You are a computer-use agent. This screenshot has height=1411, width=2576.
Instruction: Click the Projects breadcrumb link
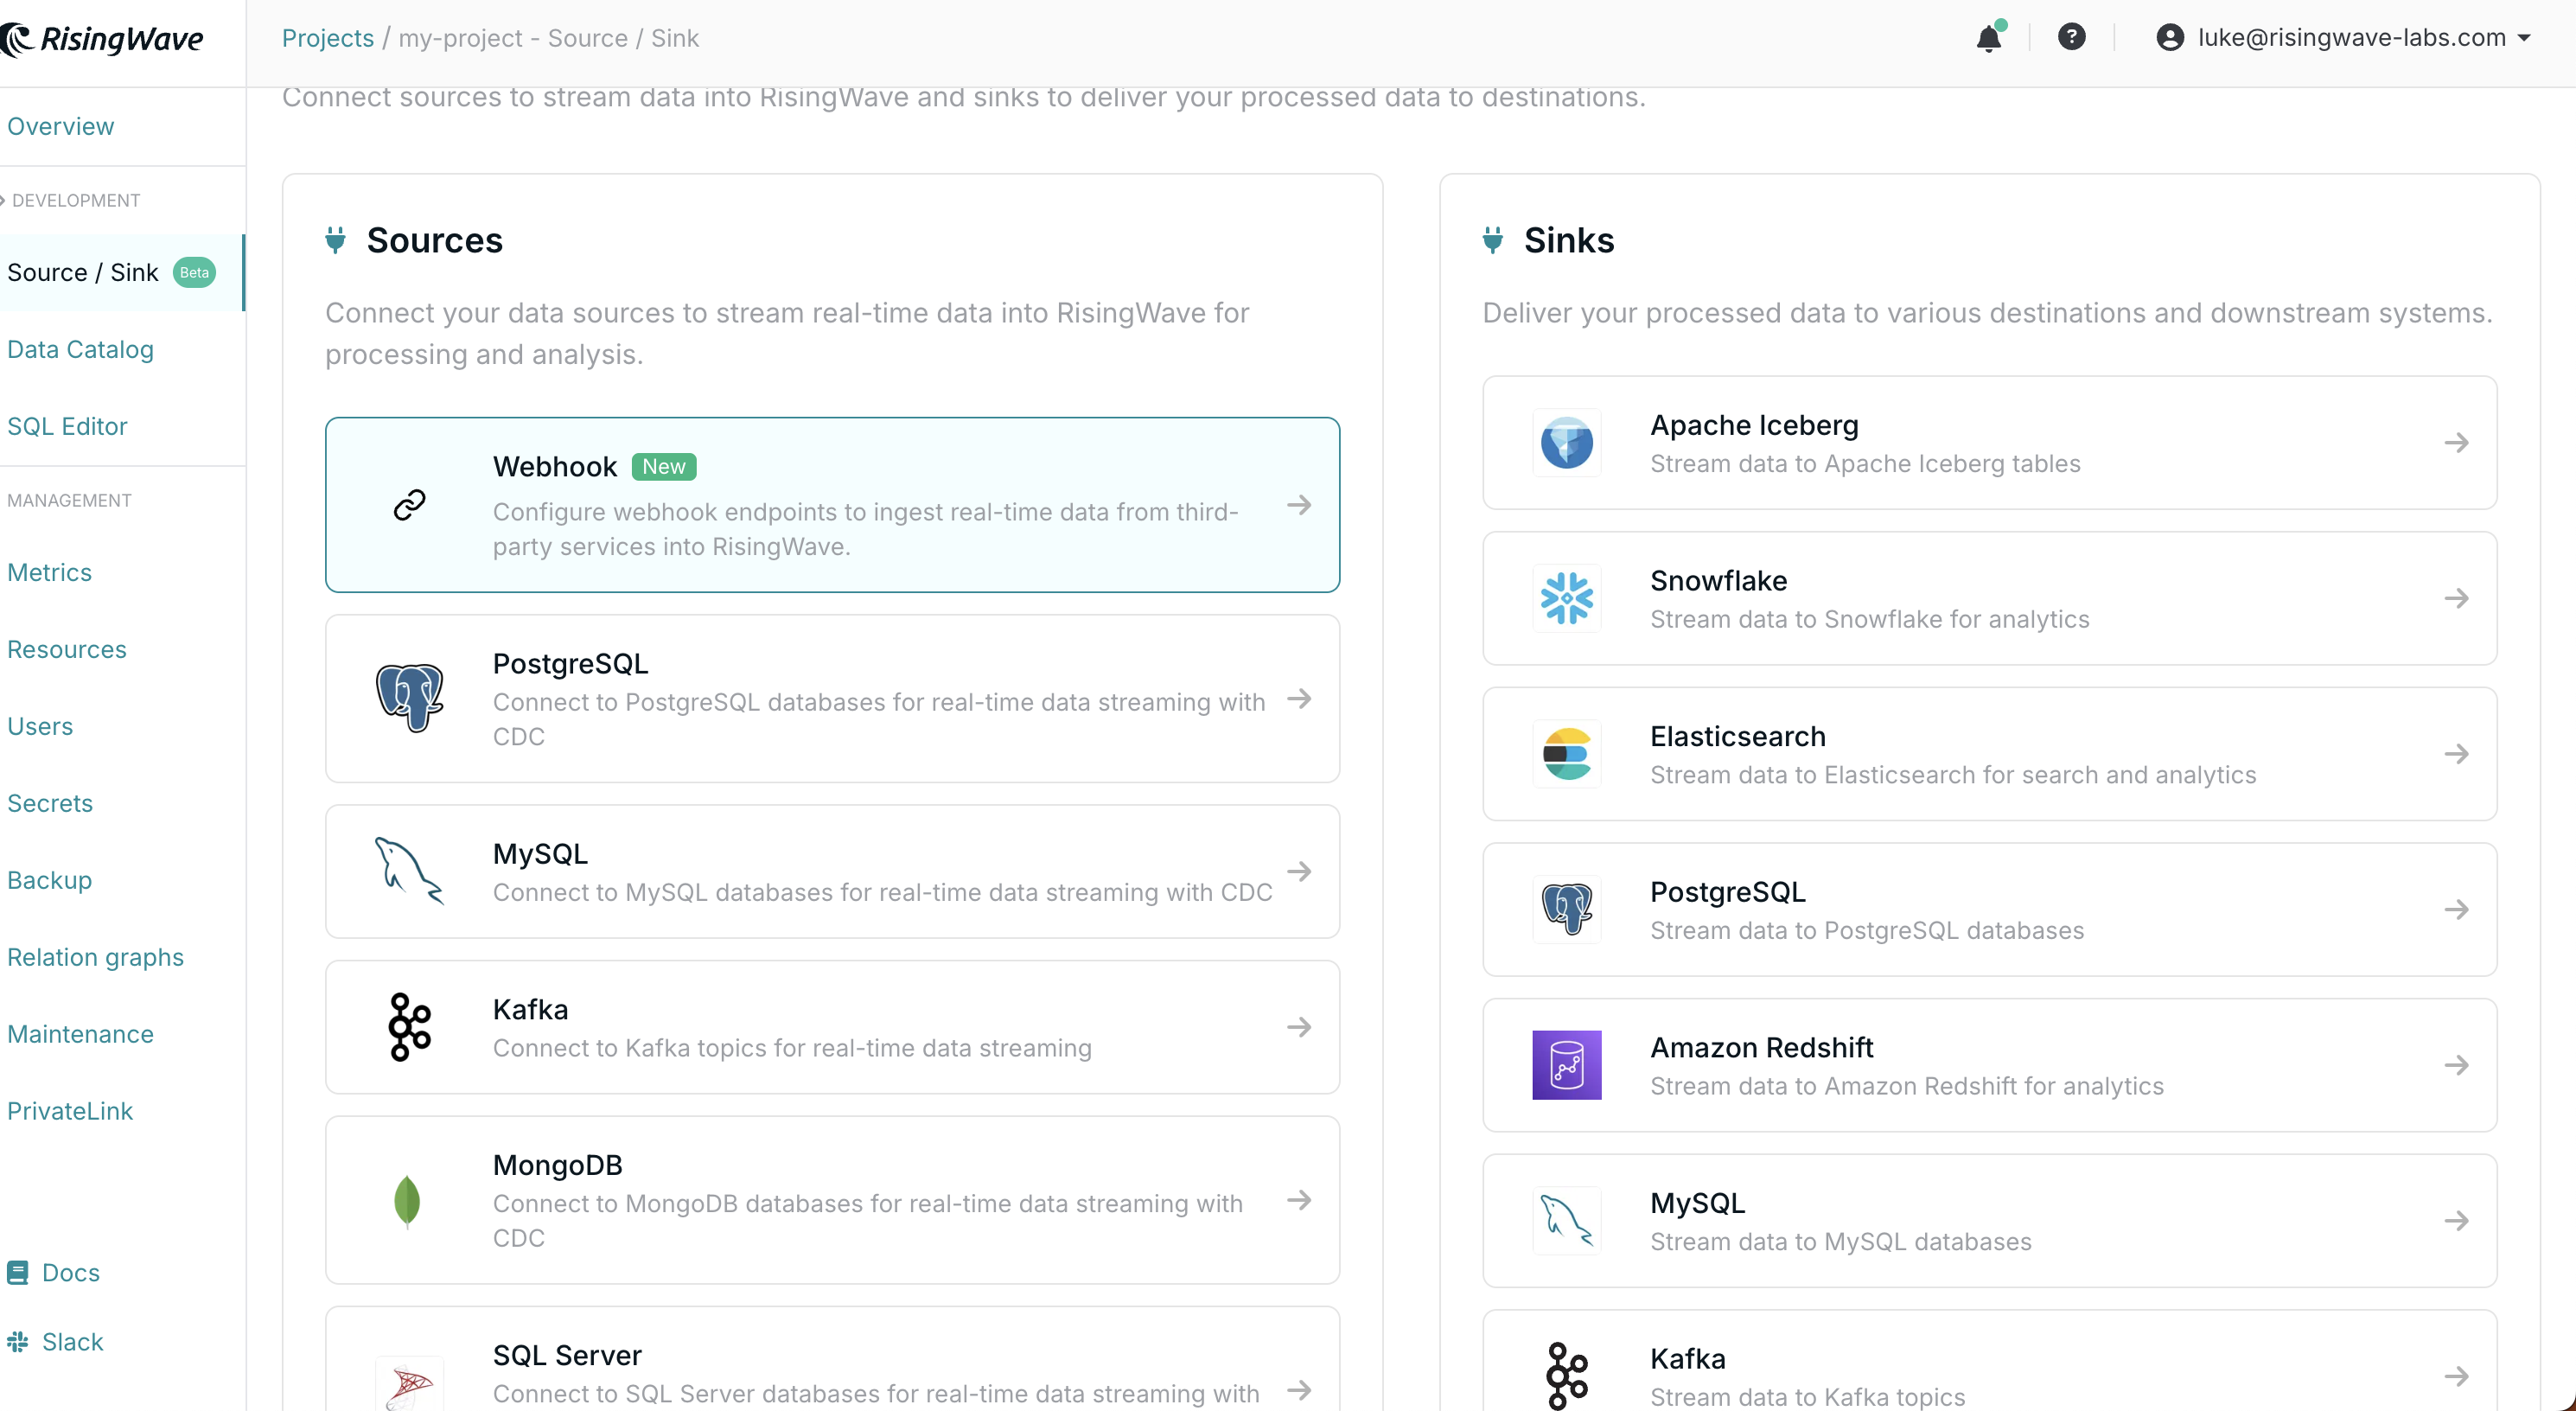pyautogui.click(x=326, y=38)
